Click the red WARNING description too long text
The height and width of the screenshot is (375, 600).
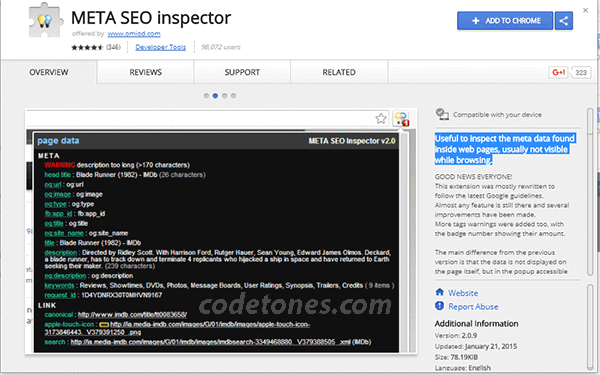pyautogui.click(x=117, y=165)
